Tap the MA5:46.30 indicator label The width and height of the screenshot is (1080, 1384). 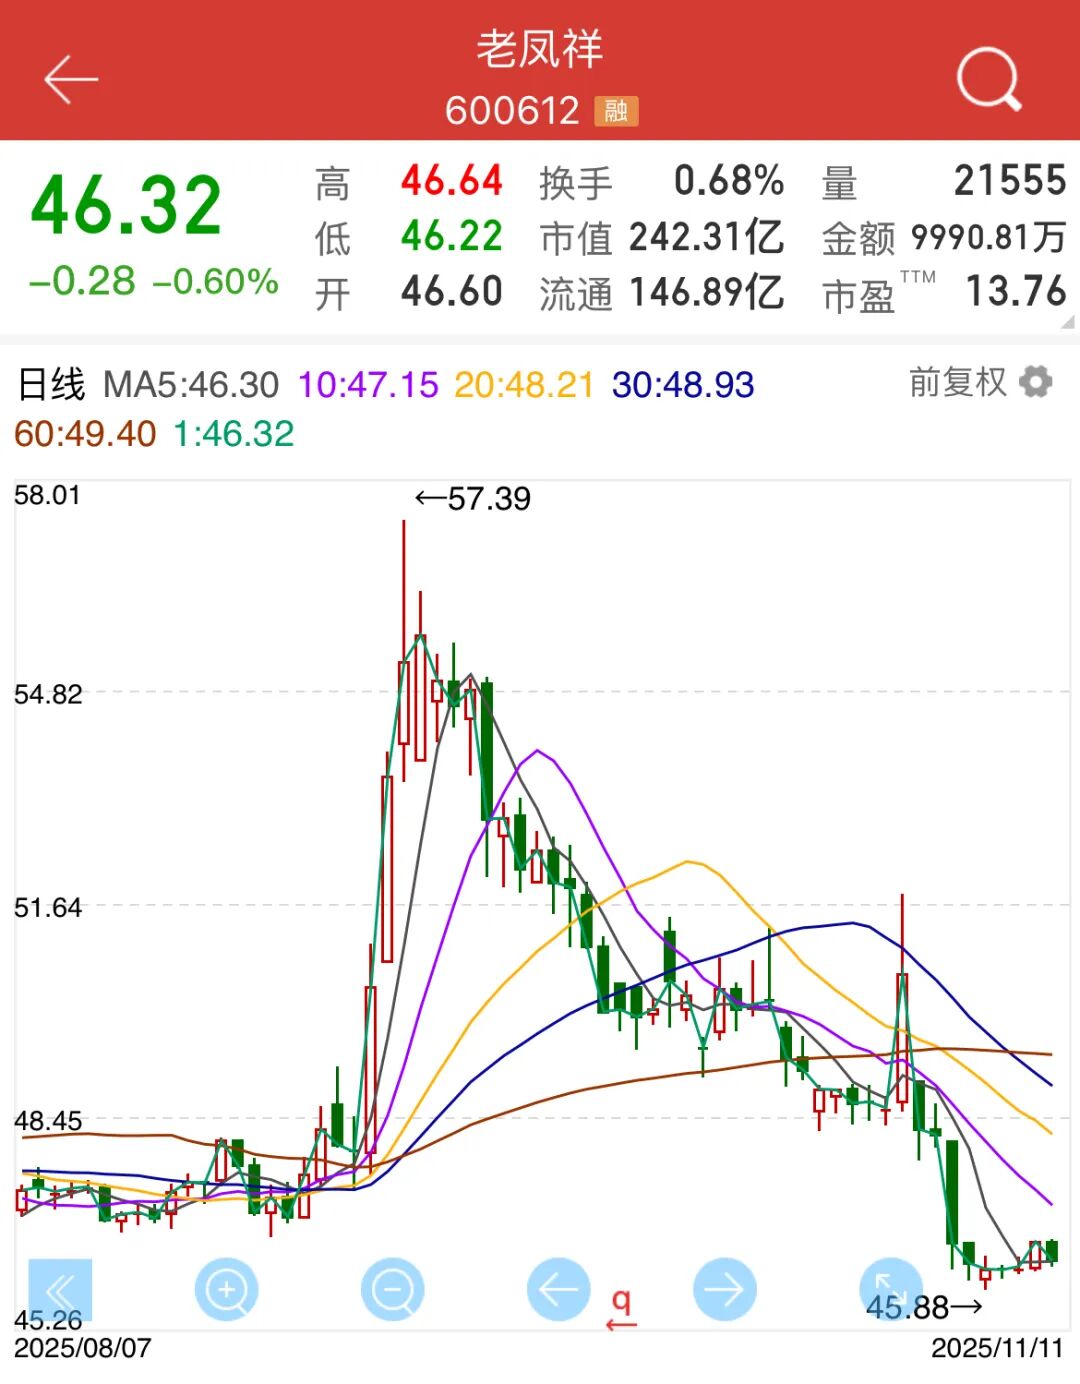tap(191, 385)
